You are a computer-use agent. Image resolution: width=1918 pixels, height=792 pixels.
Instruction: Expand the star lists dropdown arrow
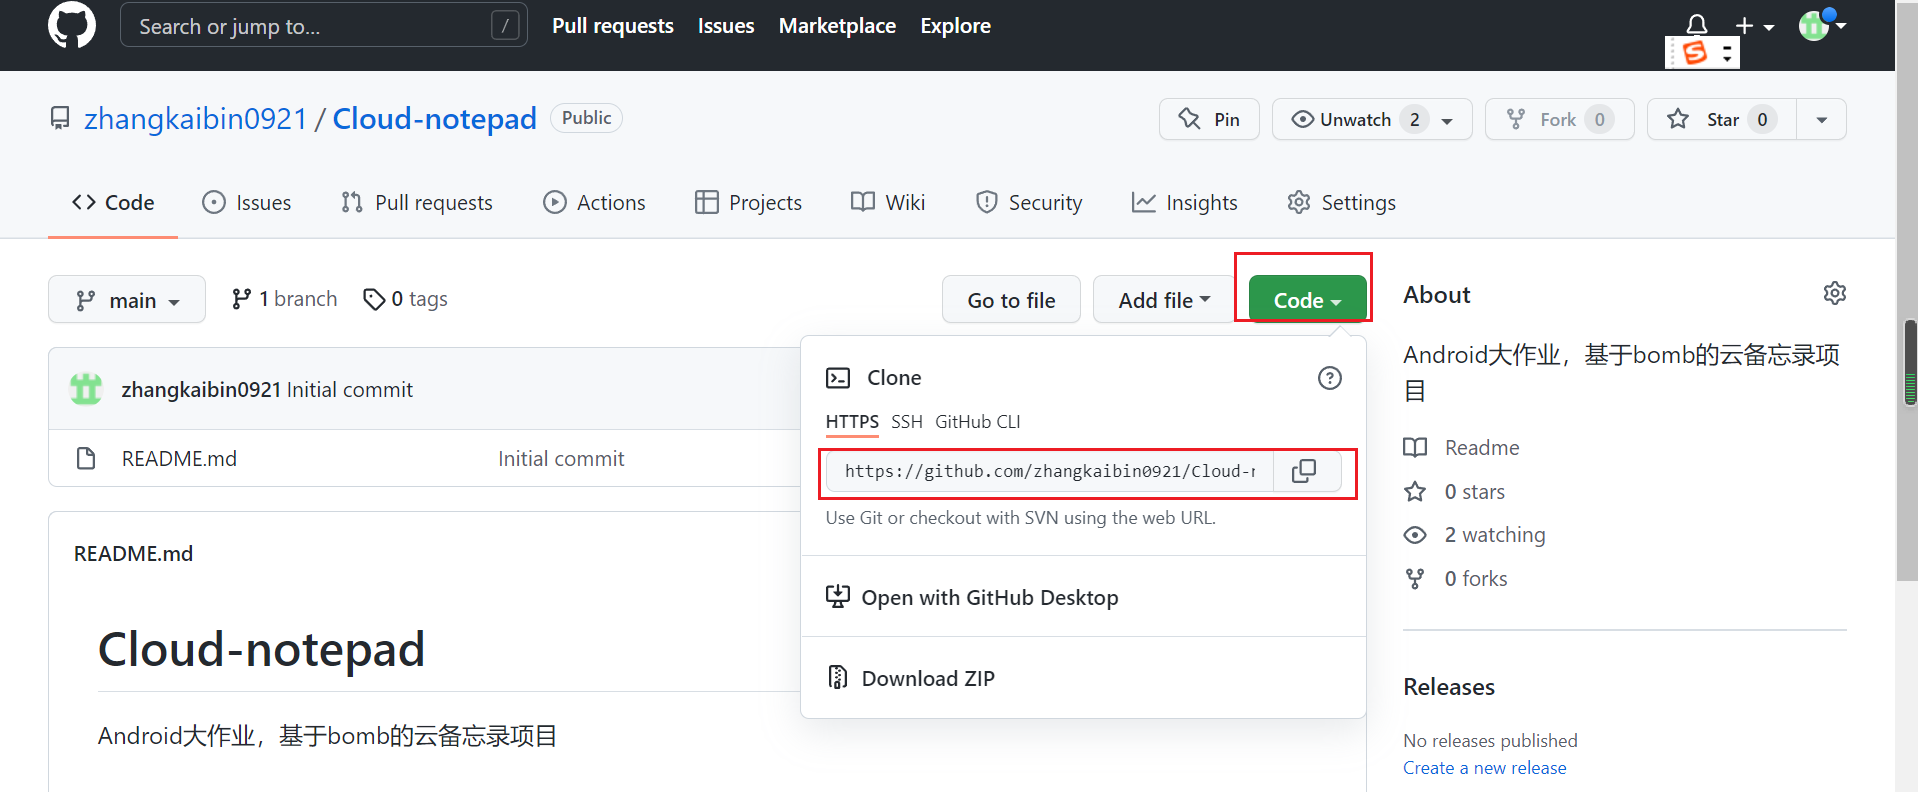point(1822,119)
